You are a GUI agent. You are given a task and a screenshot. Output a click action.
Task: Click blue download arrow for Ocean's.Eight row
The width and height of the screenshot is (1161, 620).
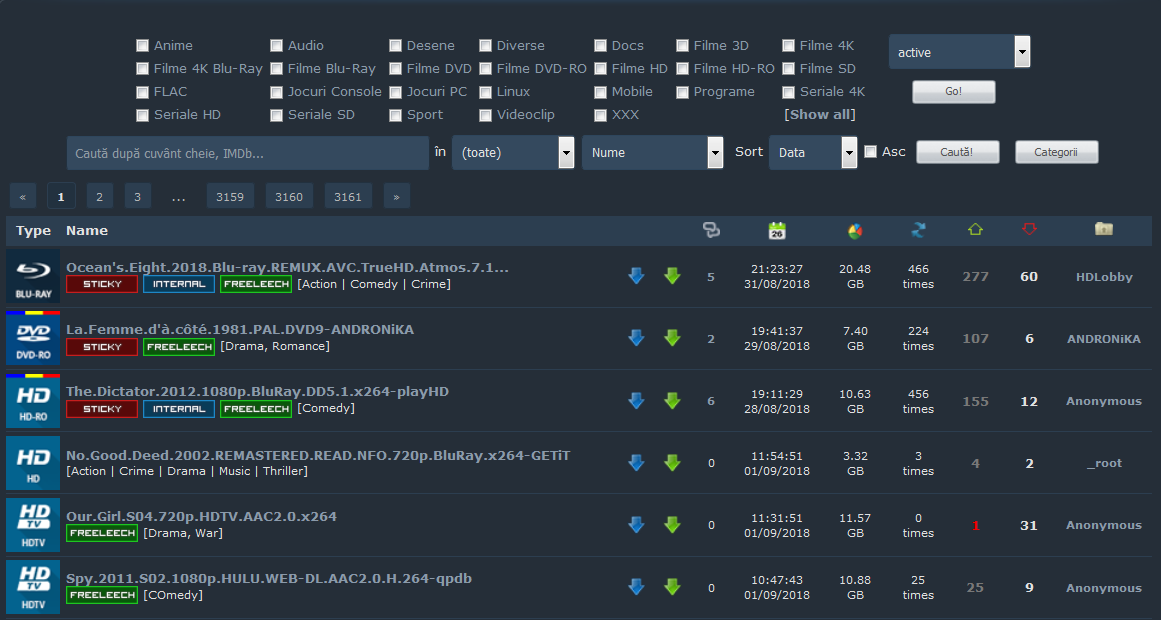coord(636,276)
